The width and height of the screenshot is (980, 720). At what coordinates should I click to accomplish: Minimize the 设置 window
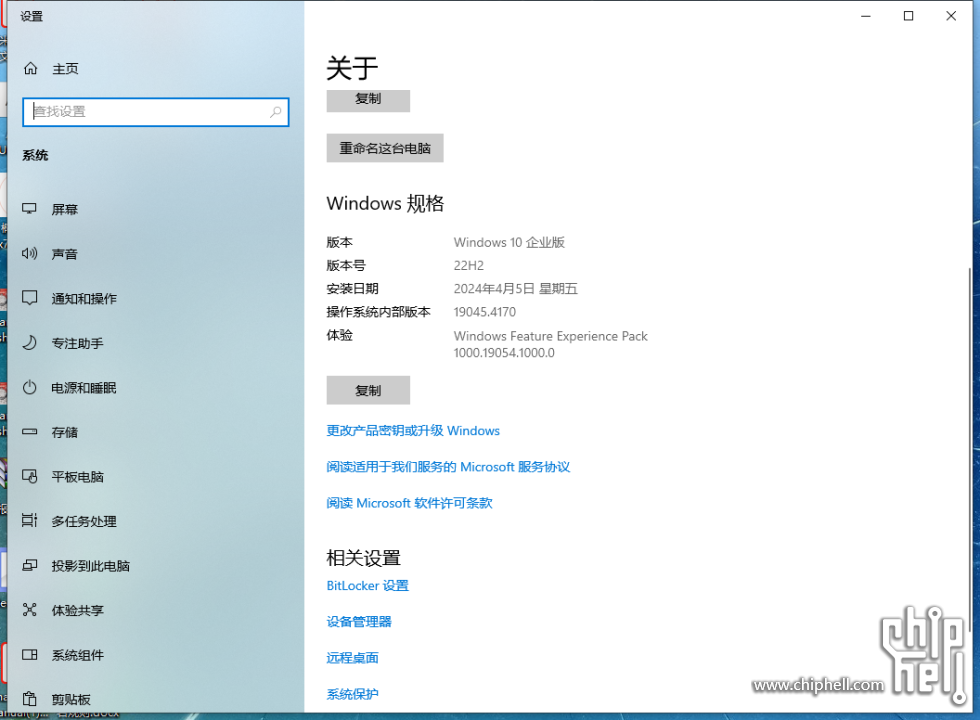[866, 16]
